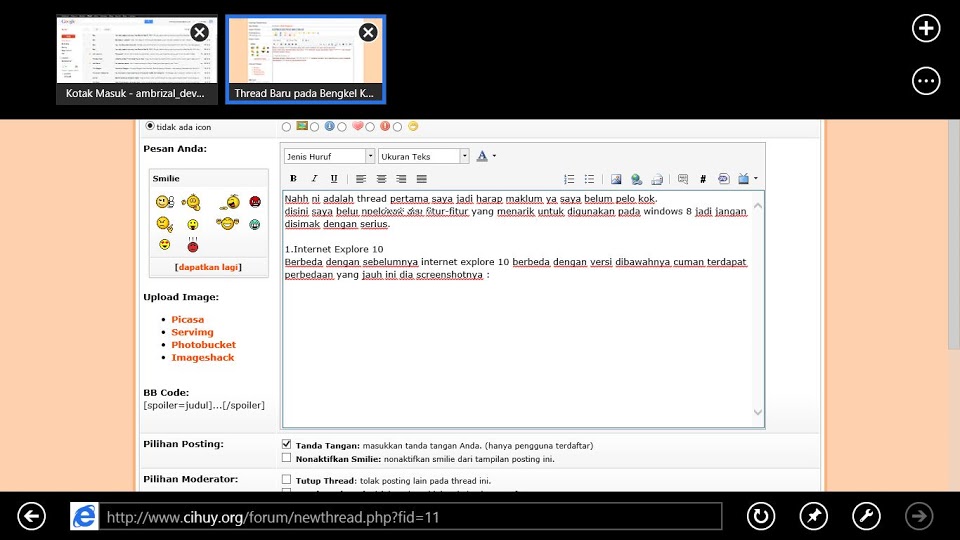The image size is (960, 540).
Task: Insert an email link
Action: (656, 179)
